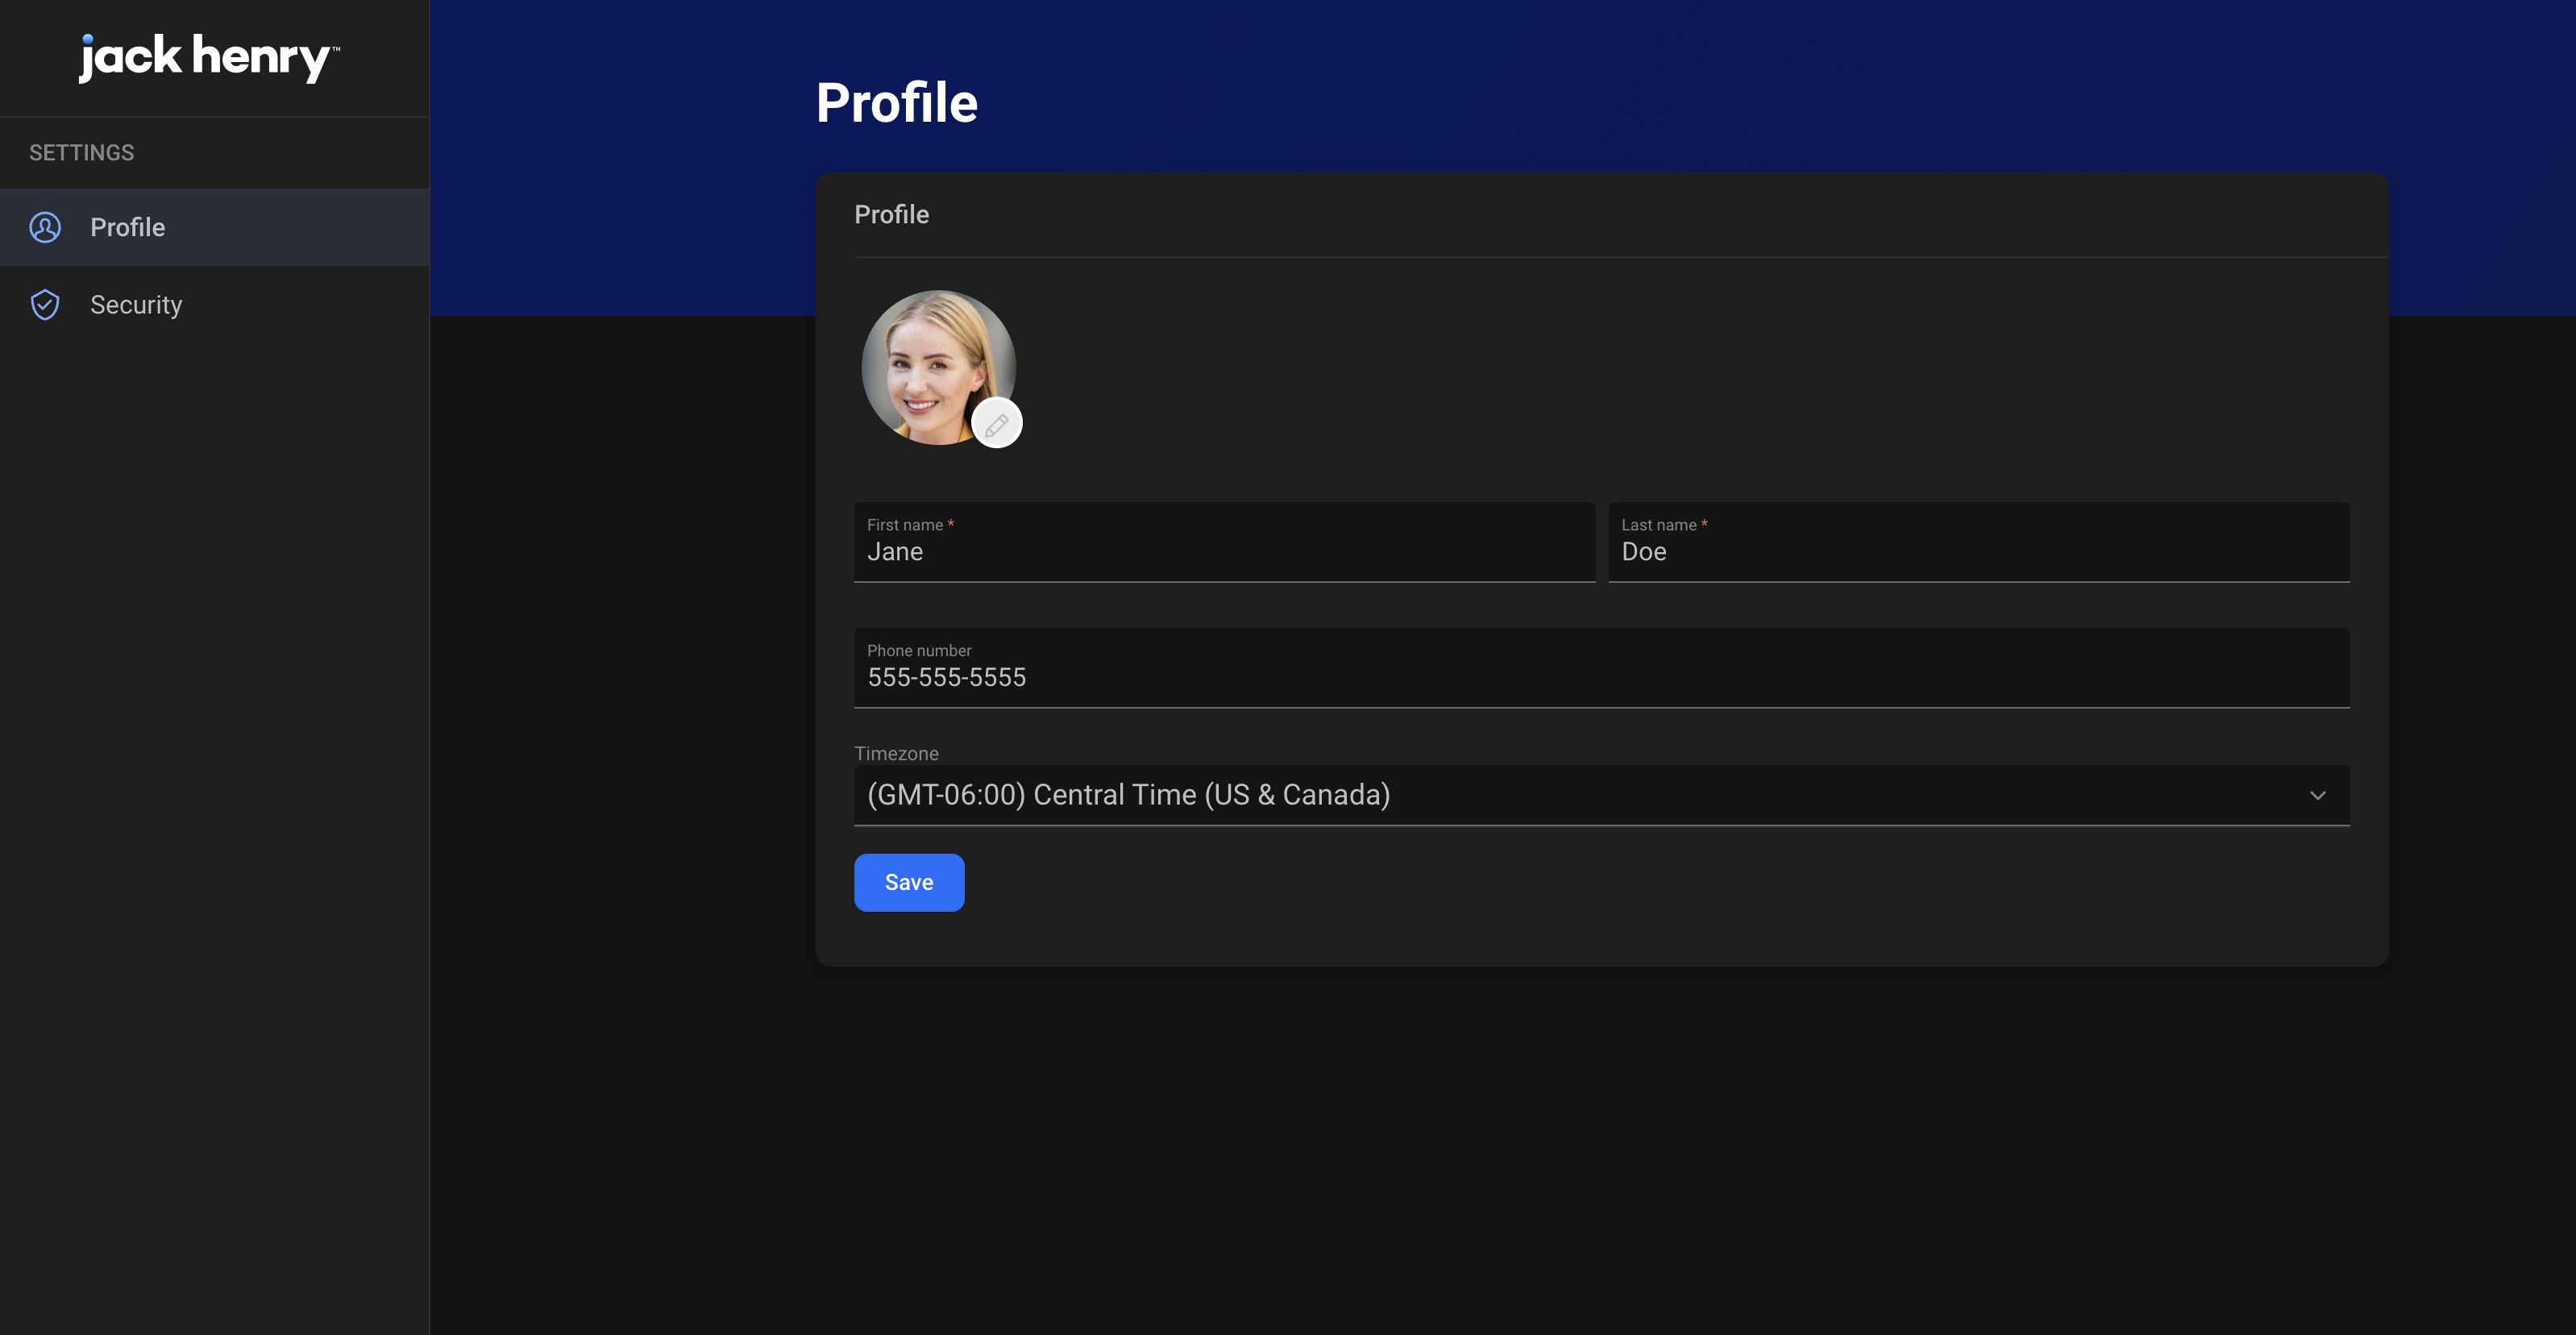
Task: Select Profile in the Settings sidebar
Action: (128, 227)
